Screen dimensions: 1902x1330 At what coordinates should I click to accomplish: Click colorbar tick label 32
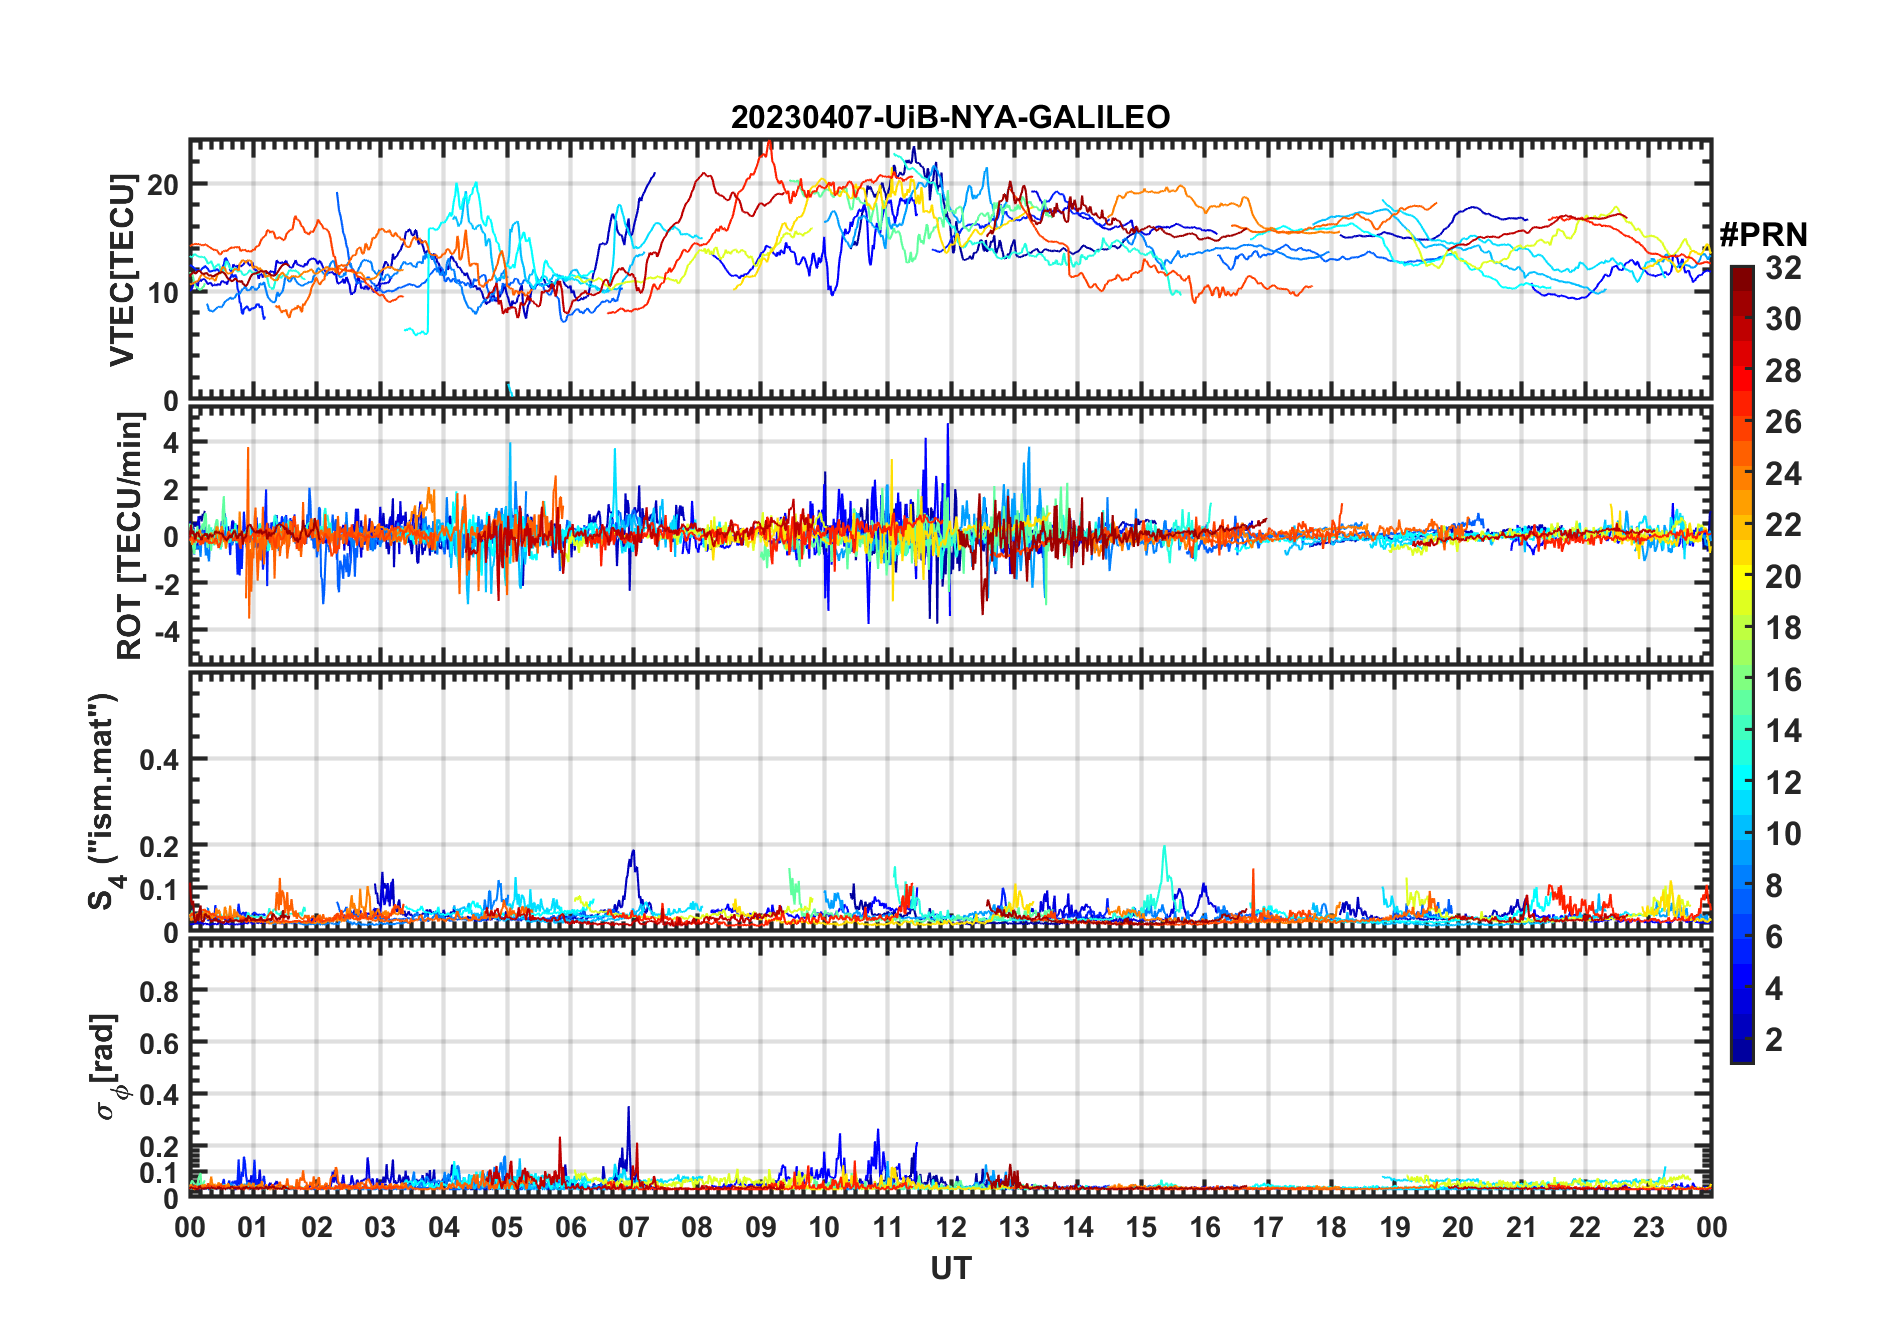tap(1783, 268)
